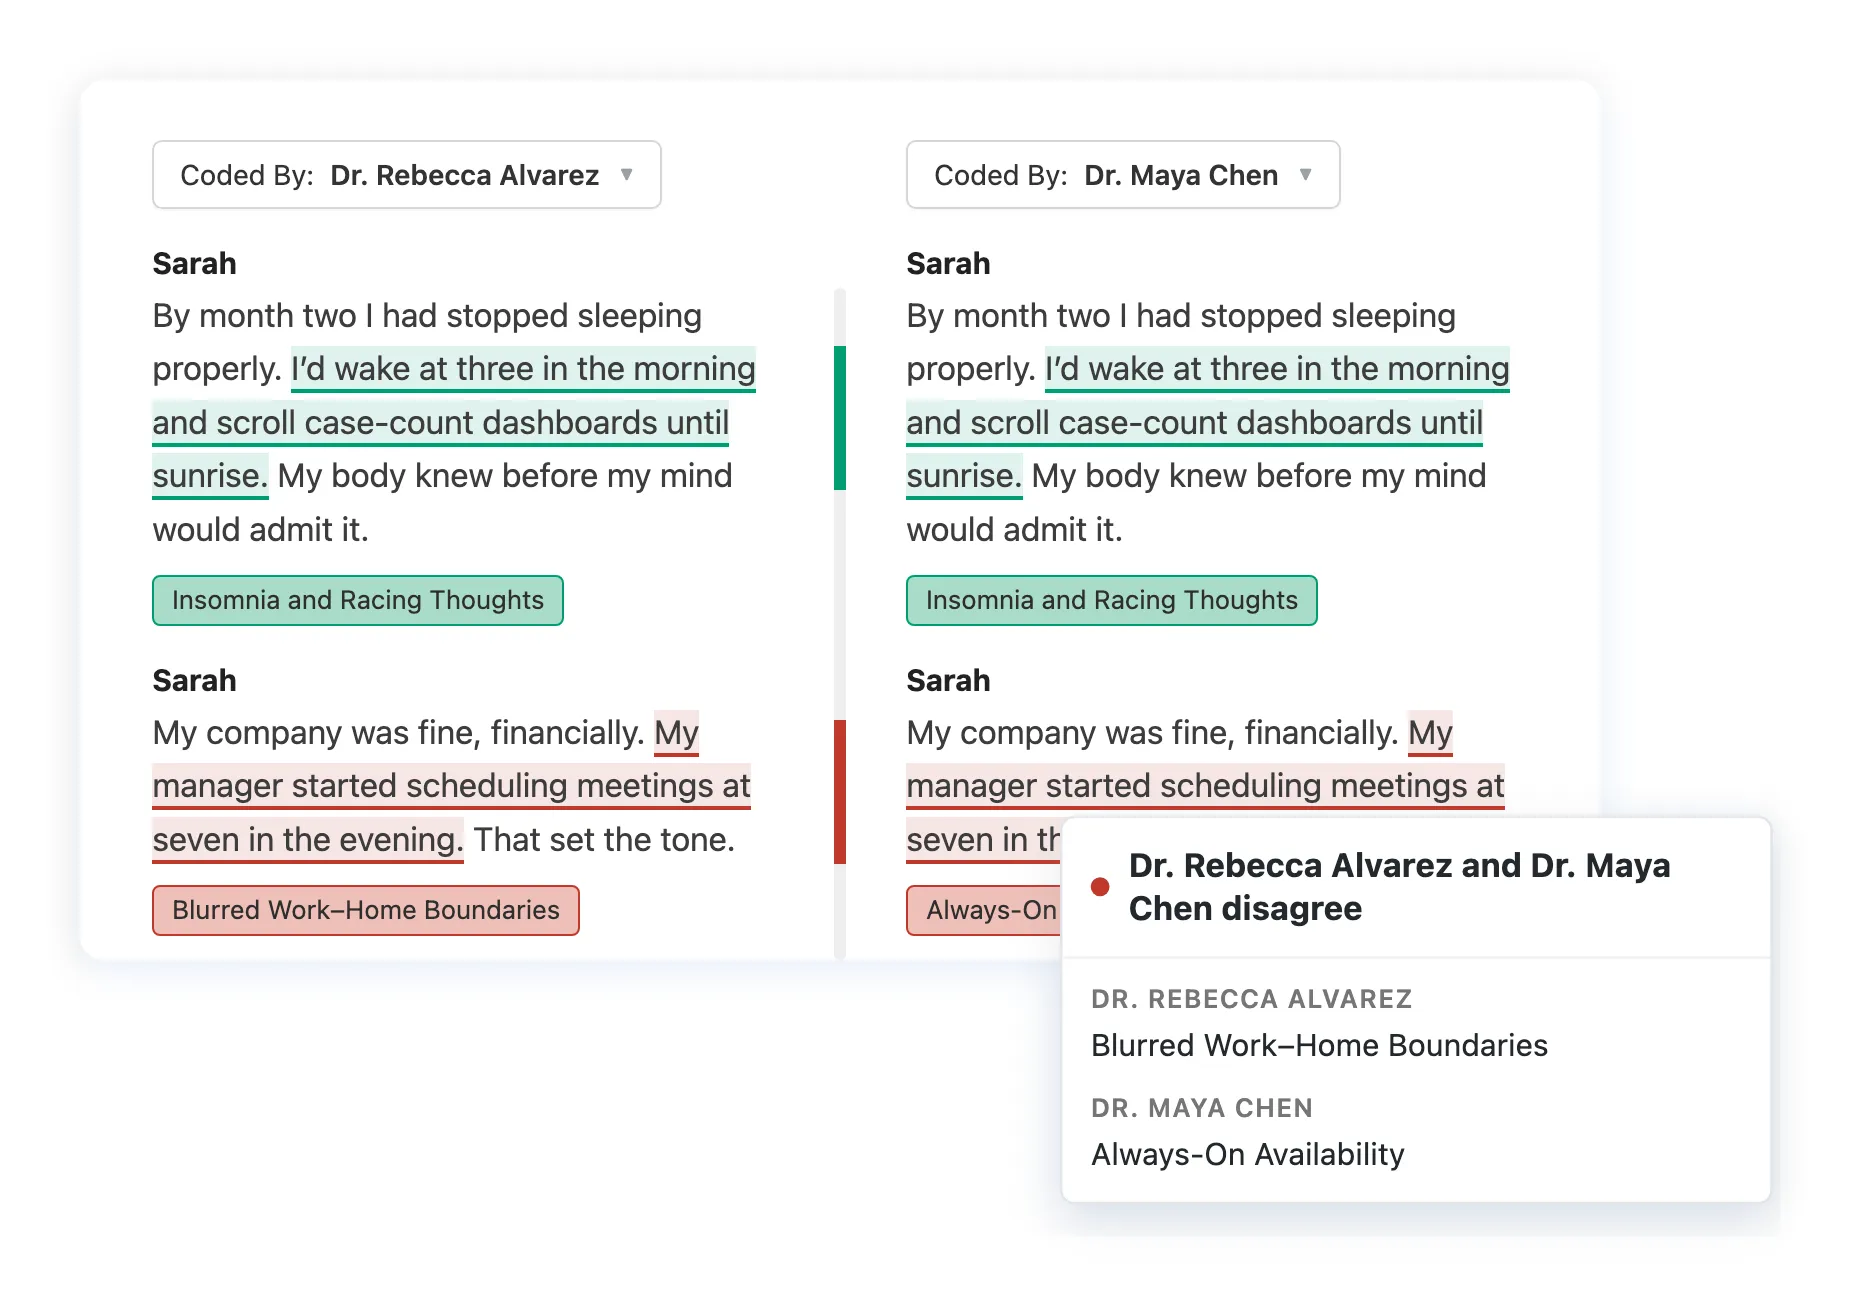The image size is (1860, 1316).
Task: Click first 'Sarah' speaker name in left column
Action: [x=194, y=264]
